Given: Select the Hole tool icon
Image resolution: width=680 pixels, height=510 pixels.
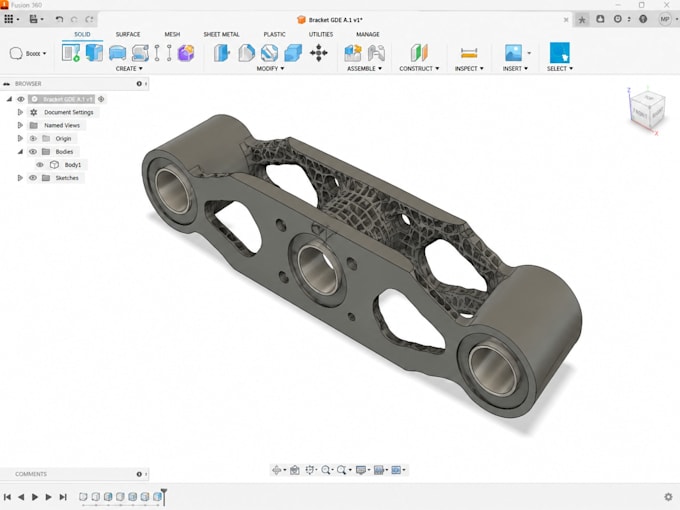Looking at the screenshot, I should pyautogui.click(x=140, y=53).
